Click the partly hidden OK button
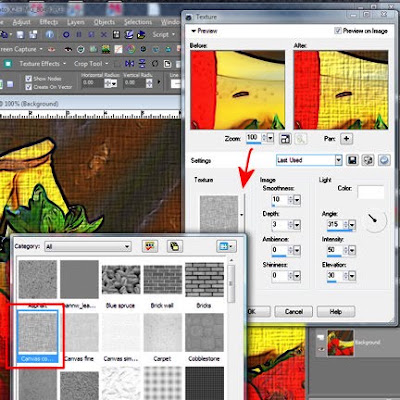 tap(259, 312)
